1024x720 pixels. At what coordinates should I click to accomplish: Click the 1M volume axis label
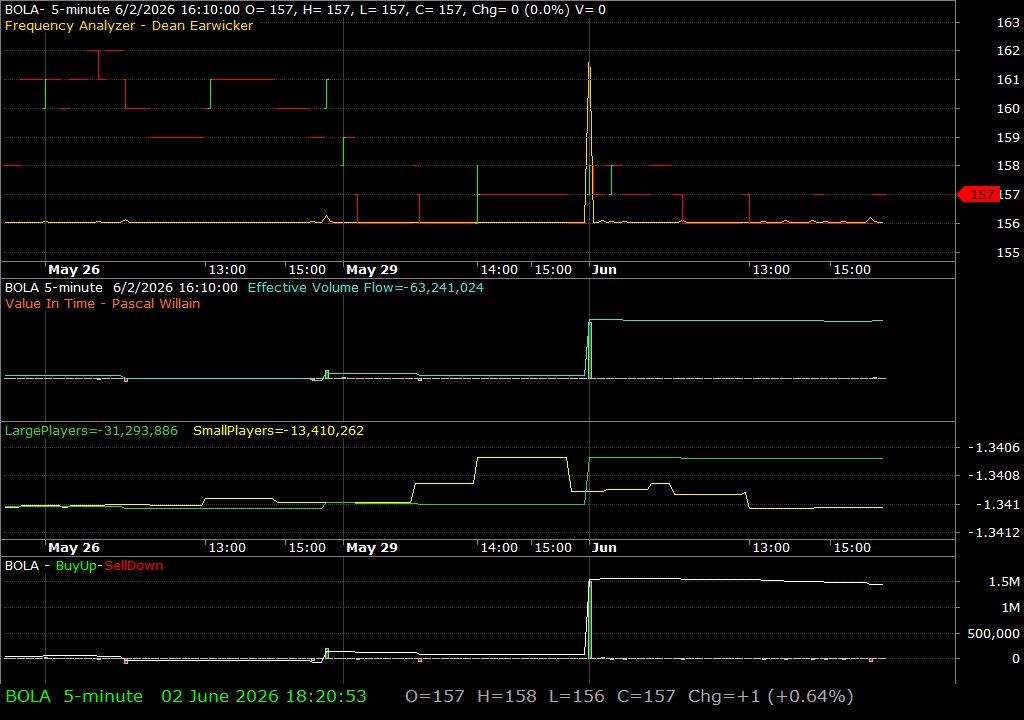pos(1010,608)
